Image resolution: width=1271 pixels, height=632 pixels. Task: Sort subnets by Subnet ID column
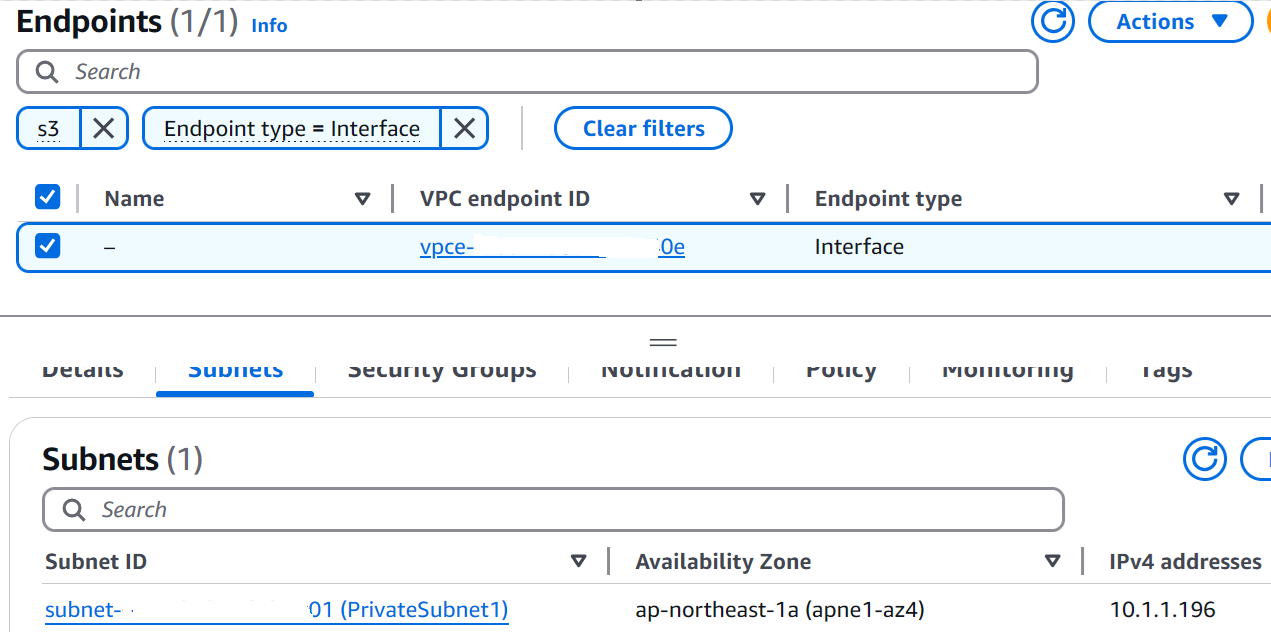tap(578, 561)
